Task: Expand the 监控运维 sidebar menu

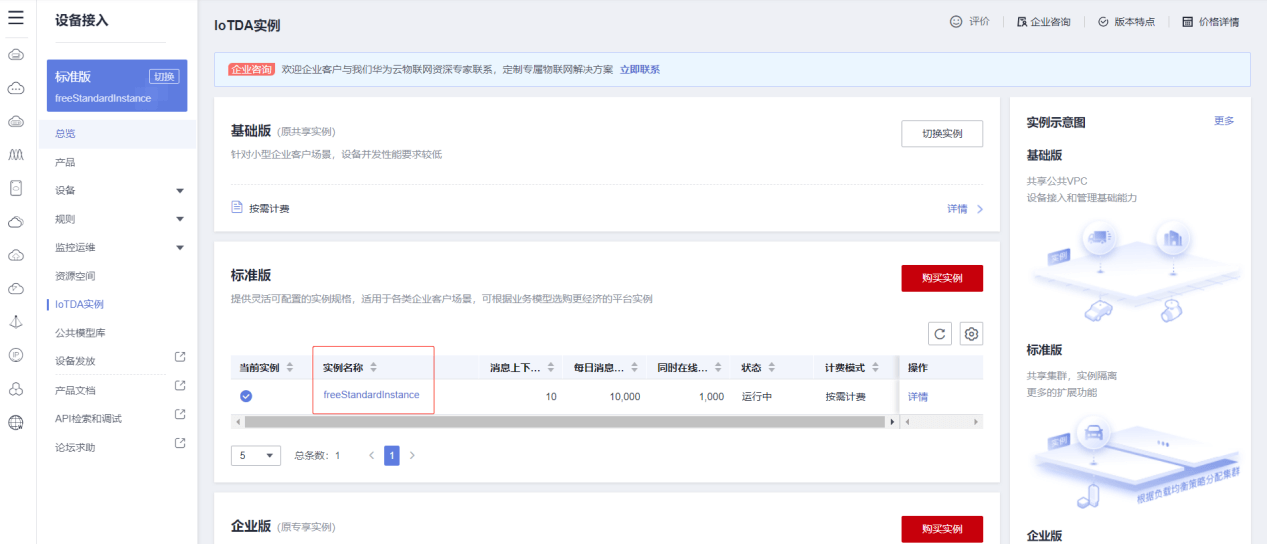Action: 180,247
